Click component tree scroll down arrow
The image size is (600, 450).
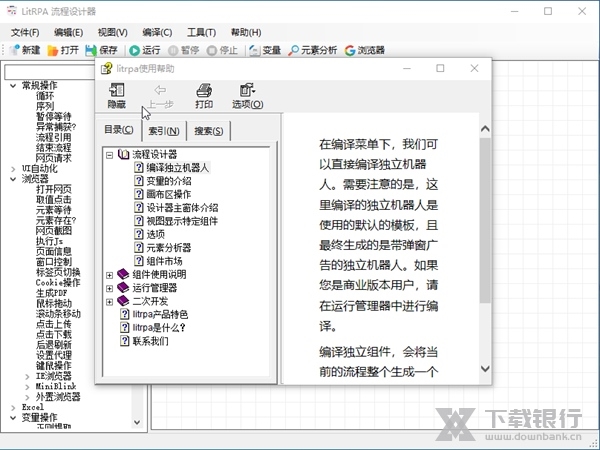(x=137, y=422)
